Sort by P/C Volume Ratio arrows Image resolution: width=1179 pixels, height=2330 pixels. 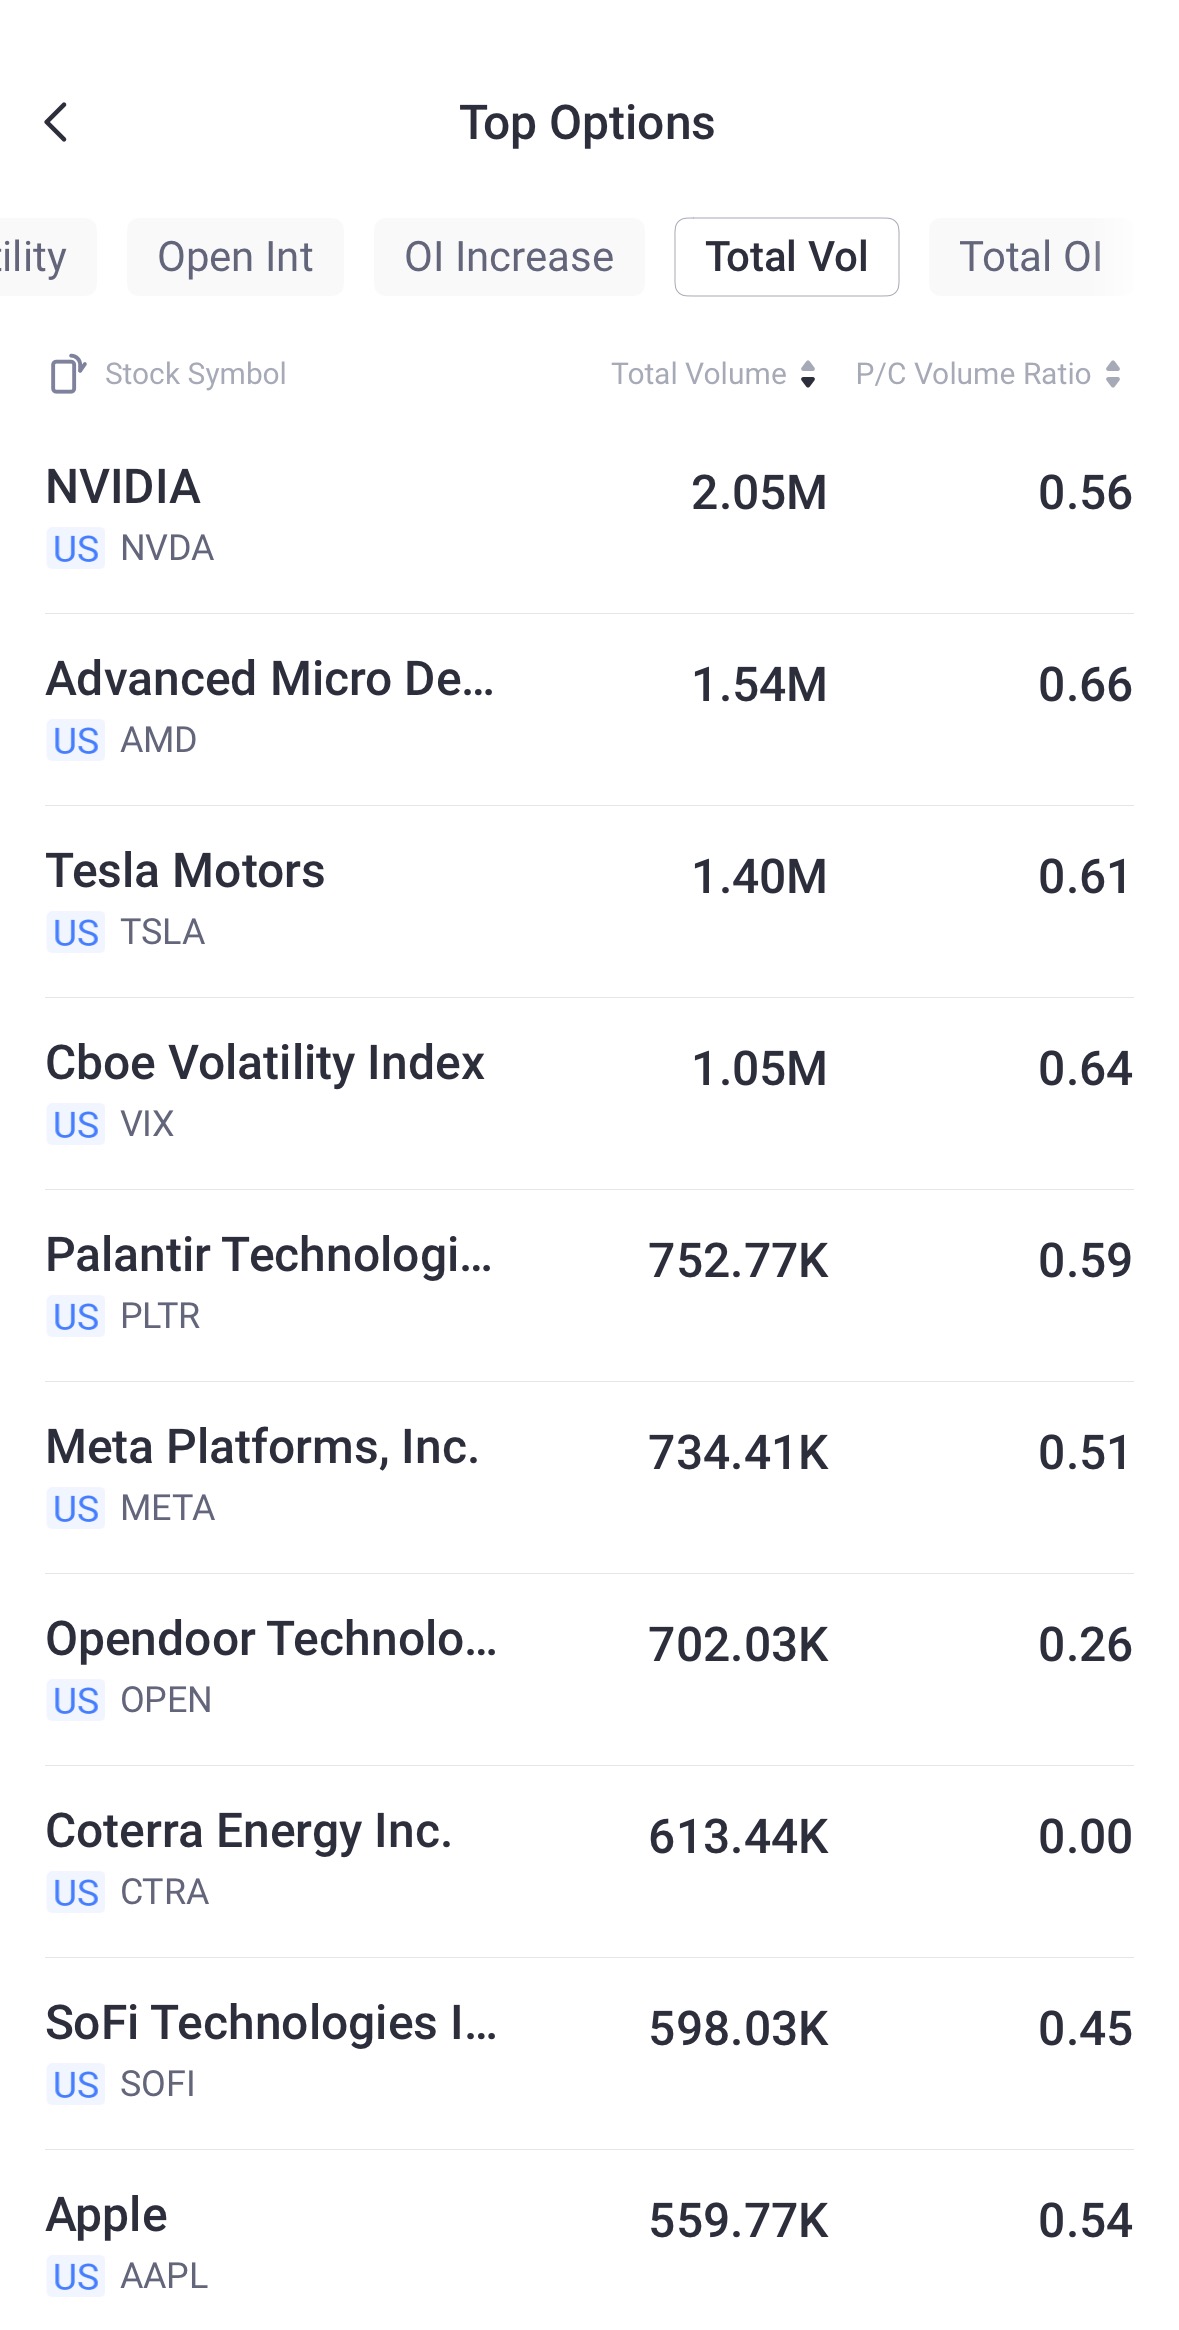point(1113,374)
